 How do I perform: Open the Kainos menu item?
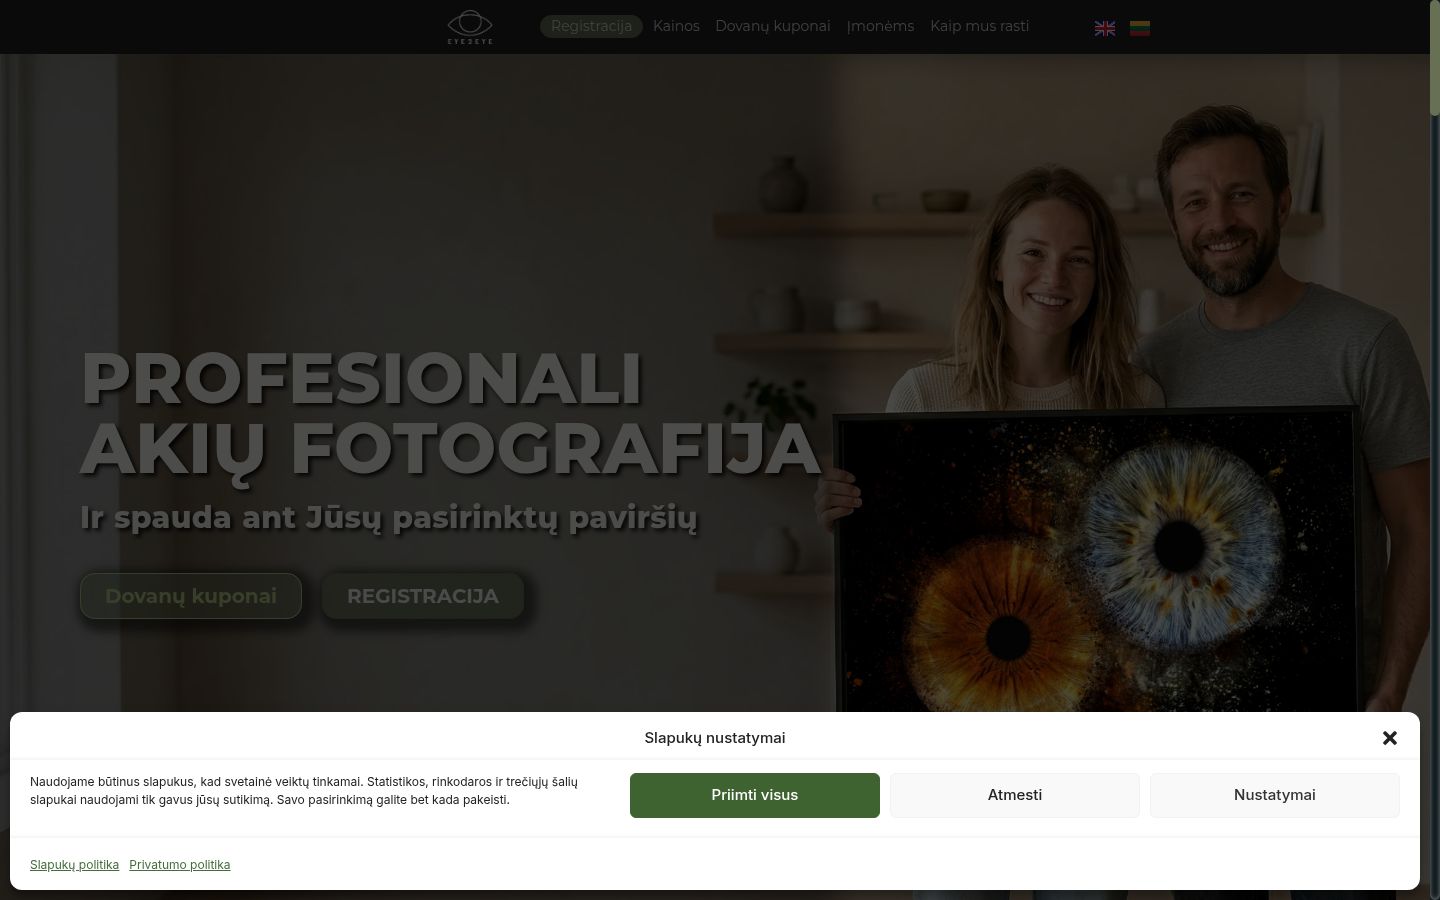coord(676,26)
